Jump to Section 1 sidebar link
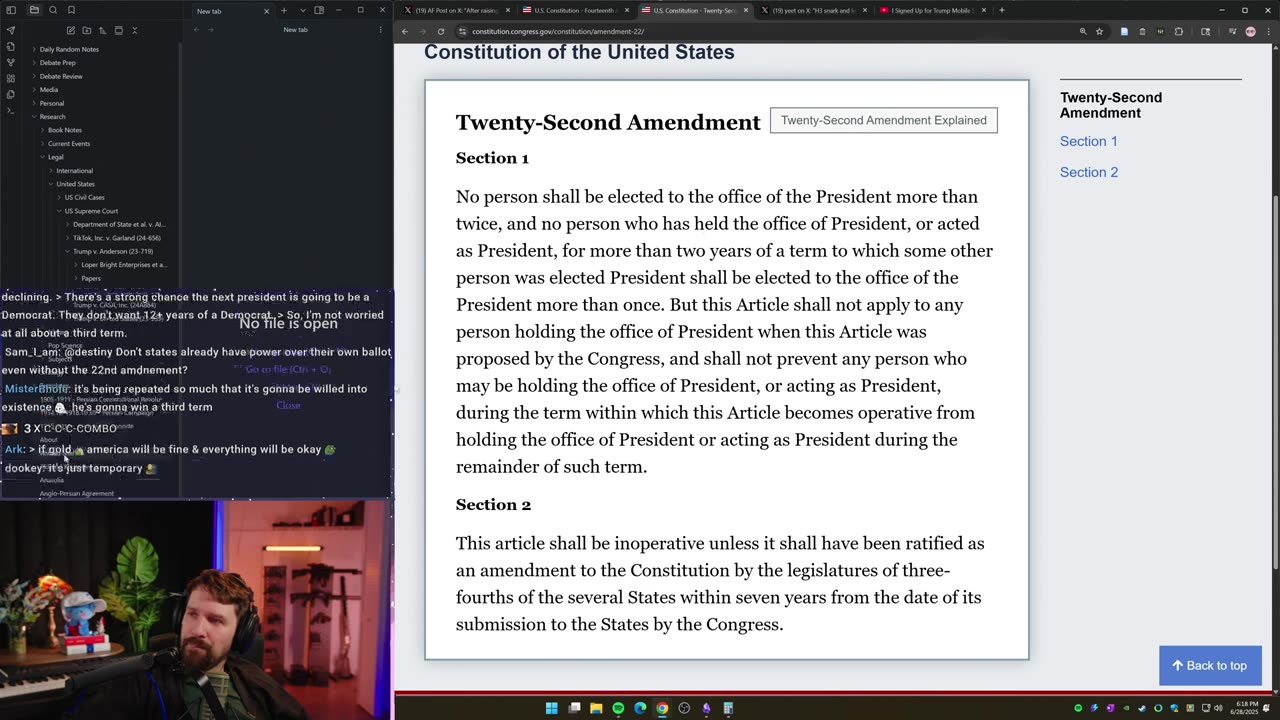1280x720 pixels. pos(1088,141)
